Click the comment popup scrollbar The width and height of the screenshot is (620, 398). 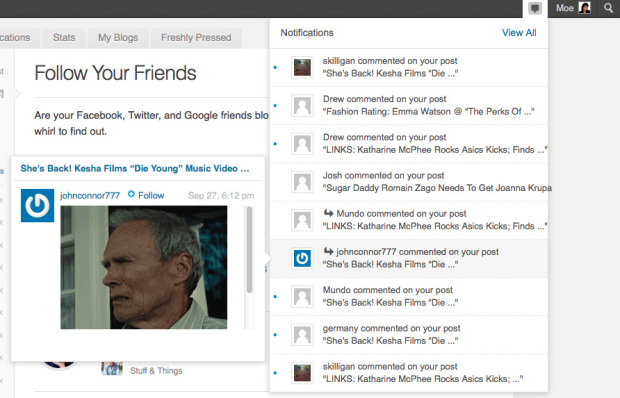pos(249,250)
